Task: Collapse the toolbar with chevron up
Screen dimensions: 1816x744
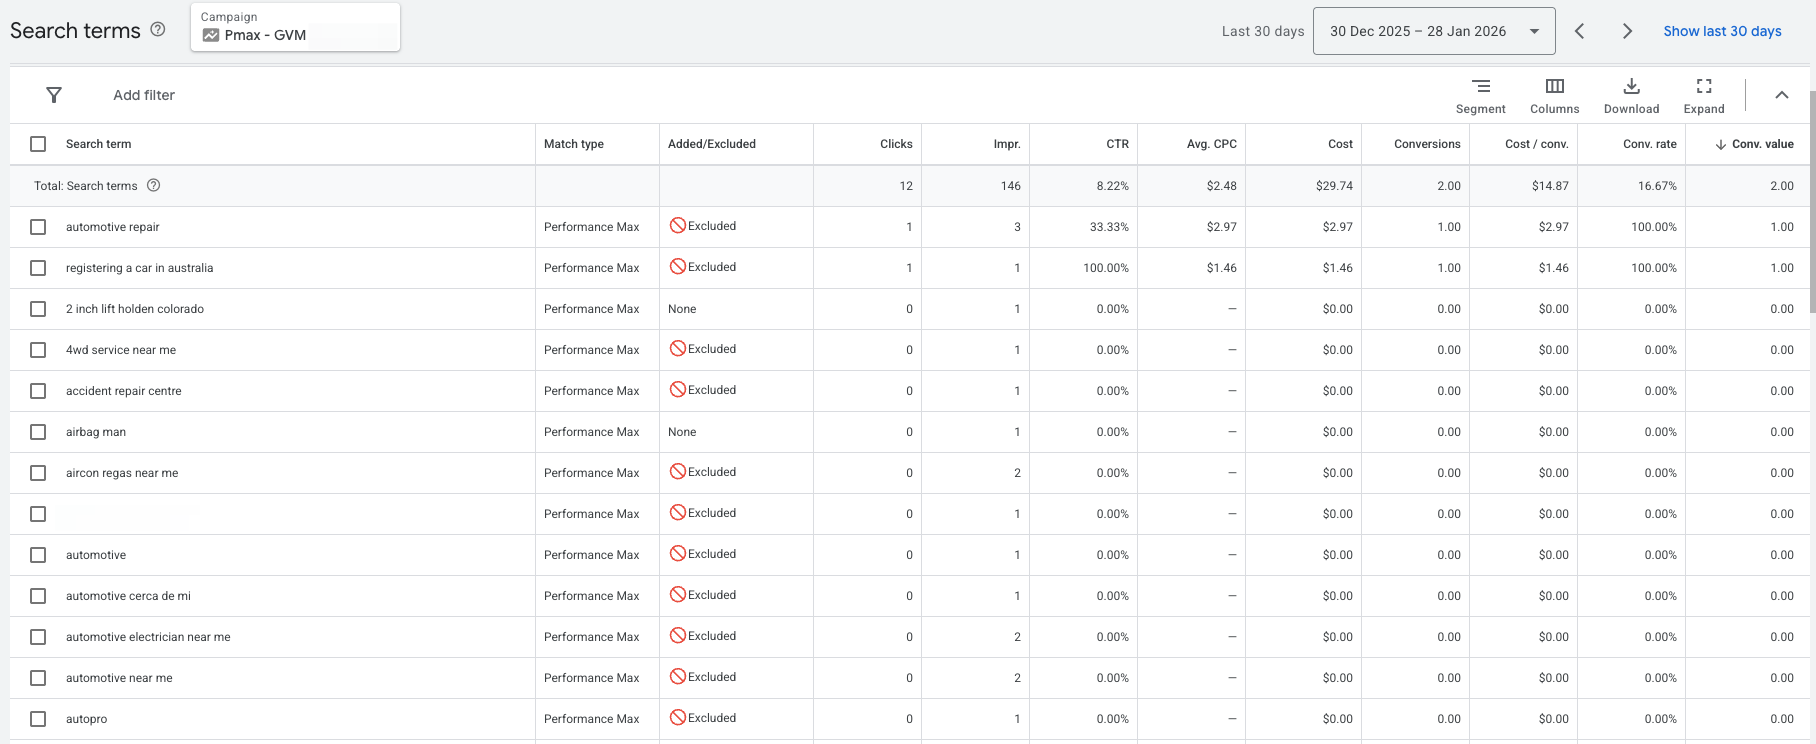Action: point(1781,95)
